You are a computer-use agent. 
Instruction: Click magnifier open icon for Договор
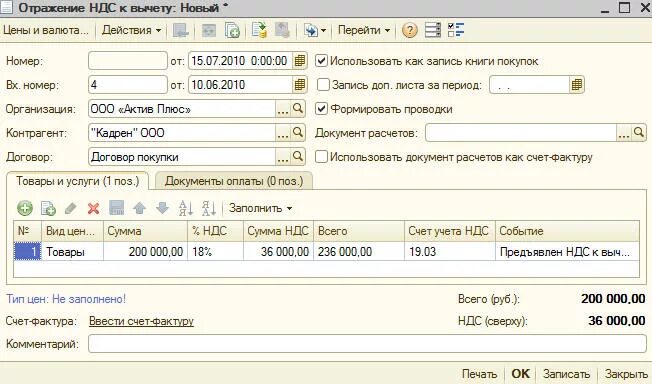pyautogui.click(x=298, y=157)
